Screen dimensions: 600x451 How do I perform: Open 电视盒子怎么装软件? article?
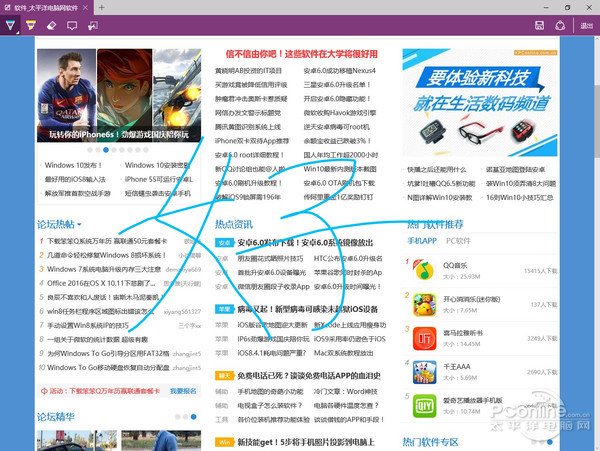click(x=270, y=405)
